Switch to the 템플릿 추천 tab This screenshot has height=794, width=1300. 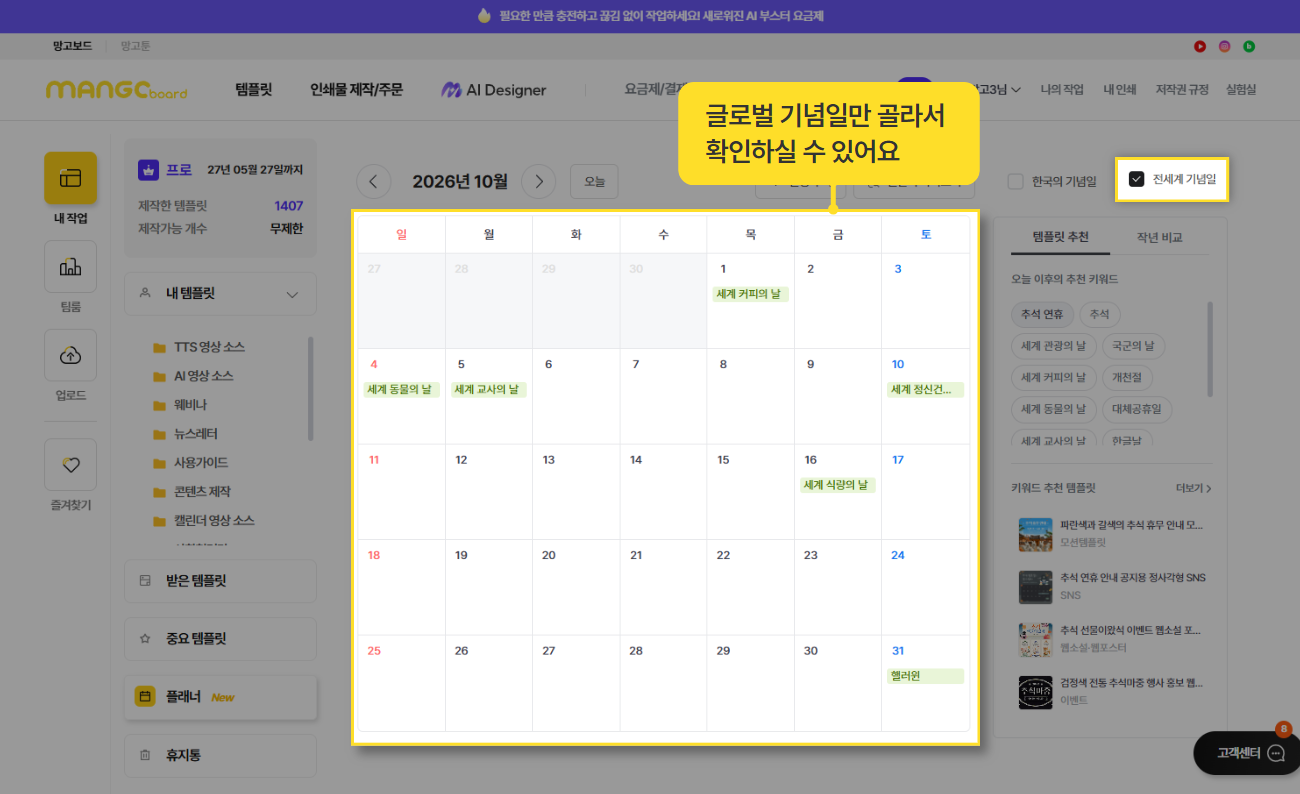coord(1060,237)
